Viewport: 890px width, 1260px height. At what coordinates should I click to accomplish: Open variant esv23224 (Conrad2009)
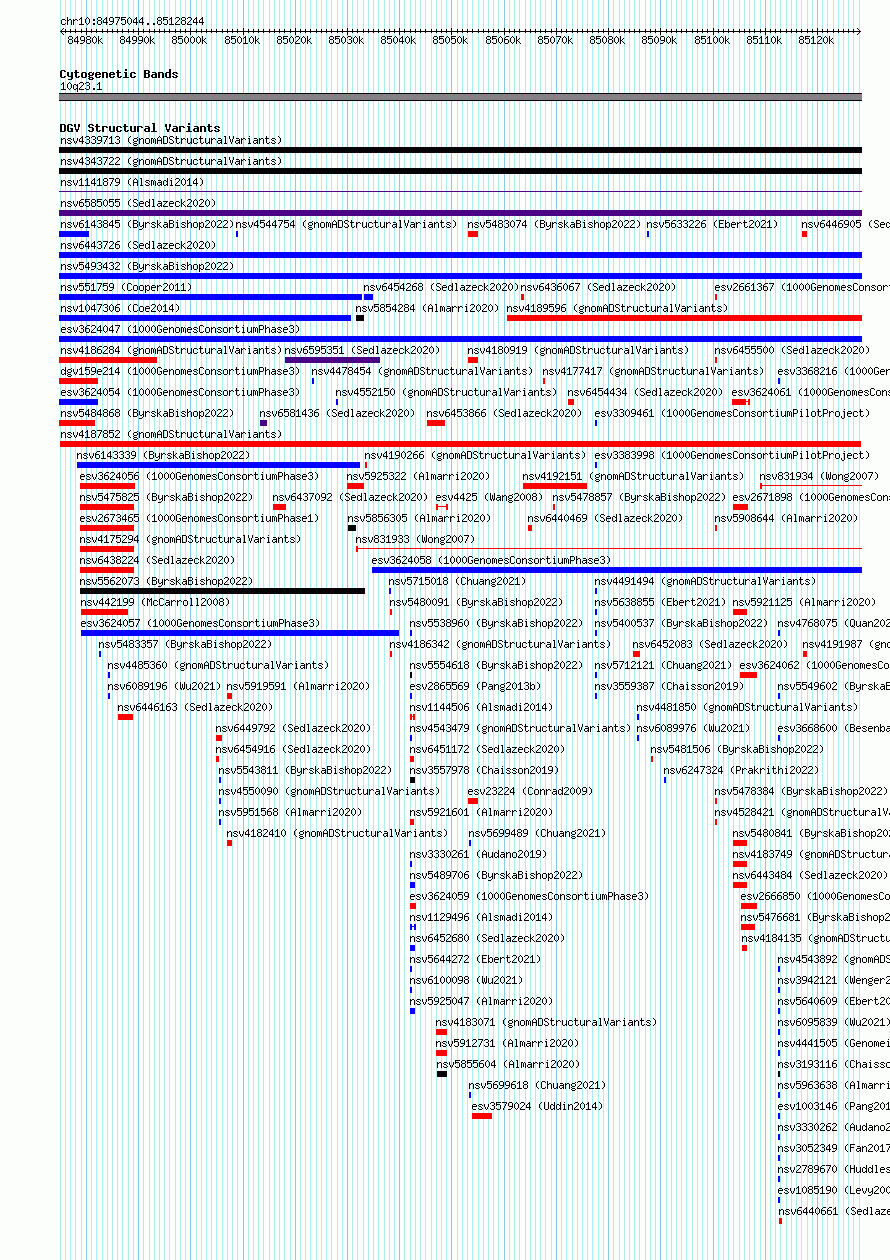[x=530, y=791]
